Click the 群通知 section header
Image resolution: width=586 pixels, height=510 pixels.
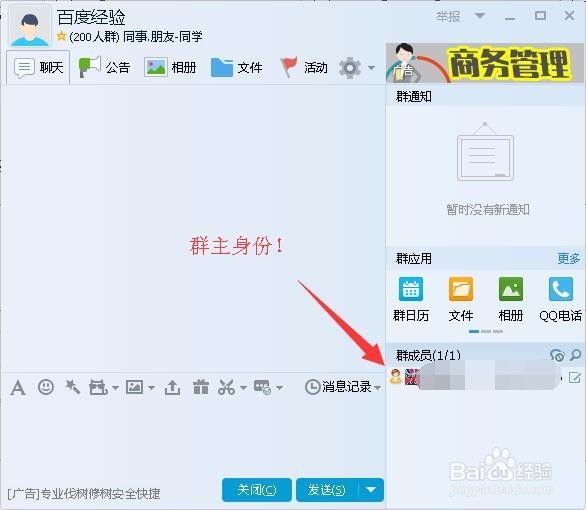pos(414,97)
